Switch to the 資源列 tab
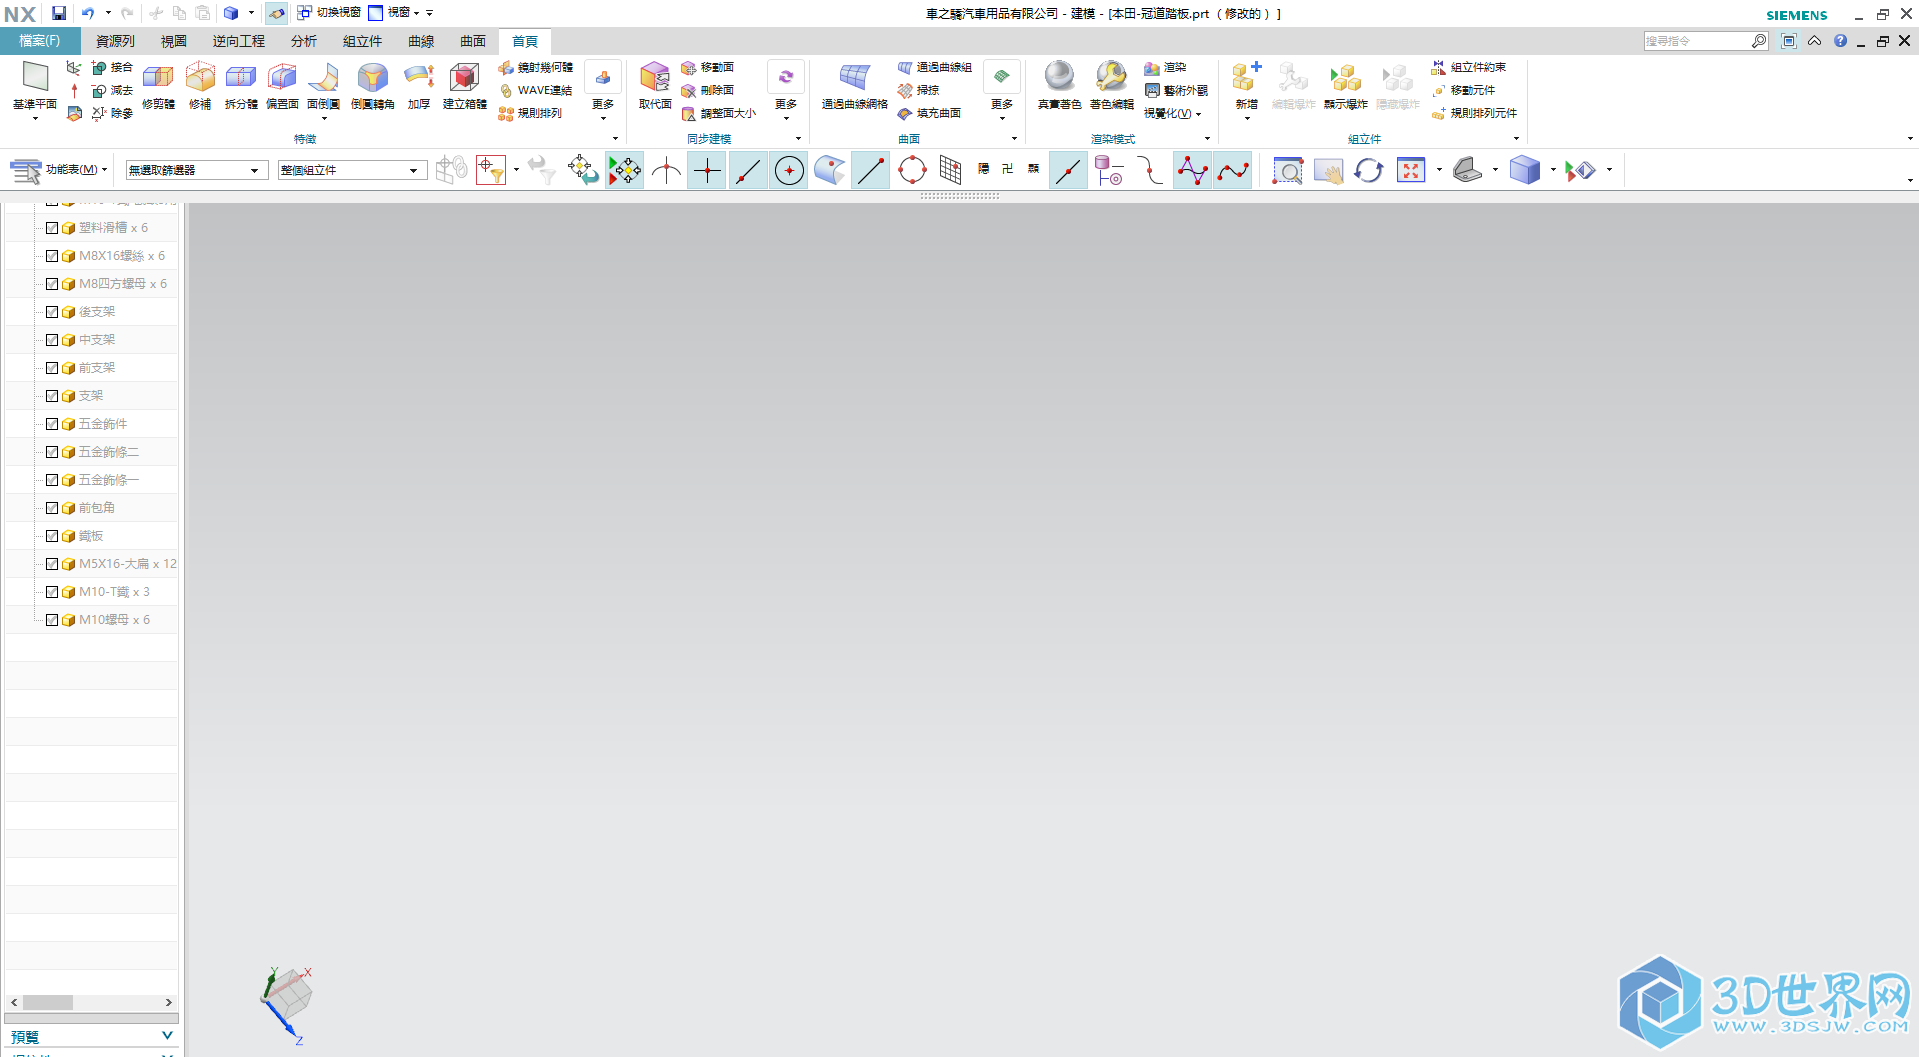The height and width of the screenshot is (1057, 1919). pos(115,41)
